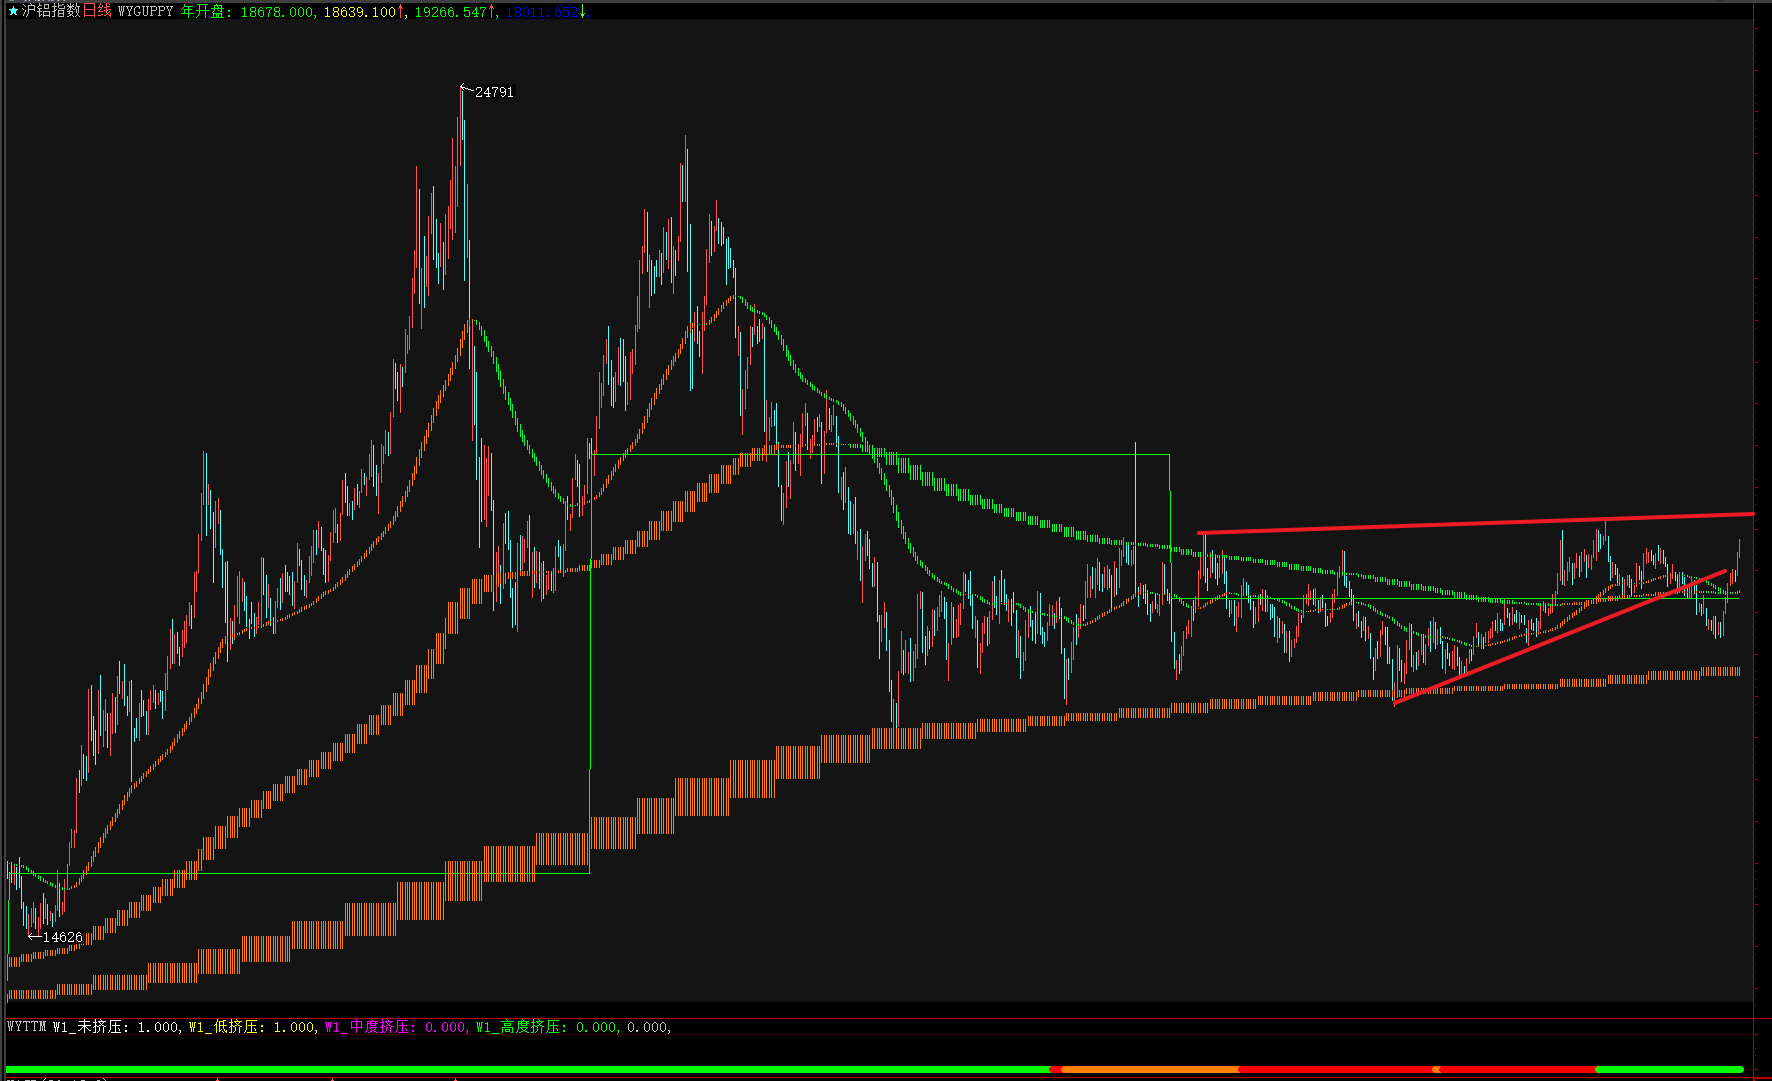This screenshot has width=1772, height=1081.
Task: Select the upper red resistance trendline
Action: pyautogui.click(x=1475, y=523)
